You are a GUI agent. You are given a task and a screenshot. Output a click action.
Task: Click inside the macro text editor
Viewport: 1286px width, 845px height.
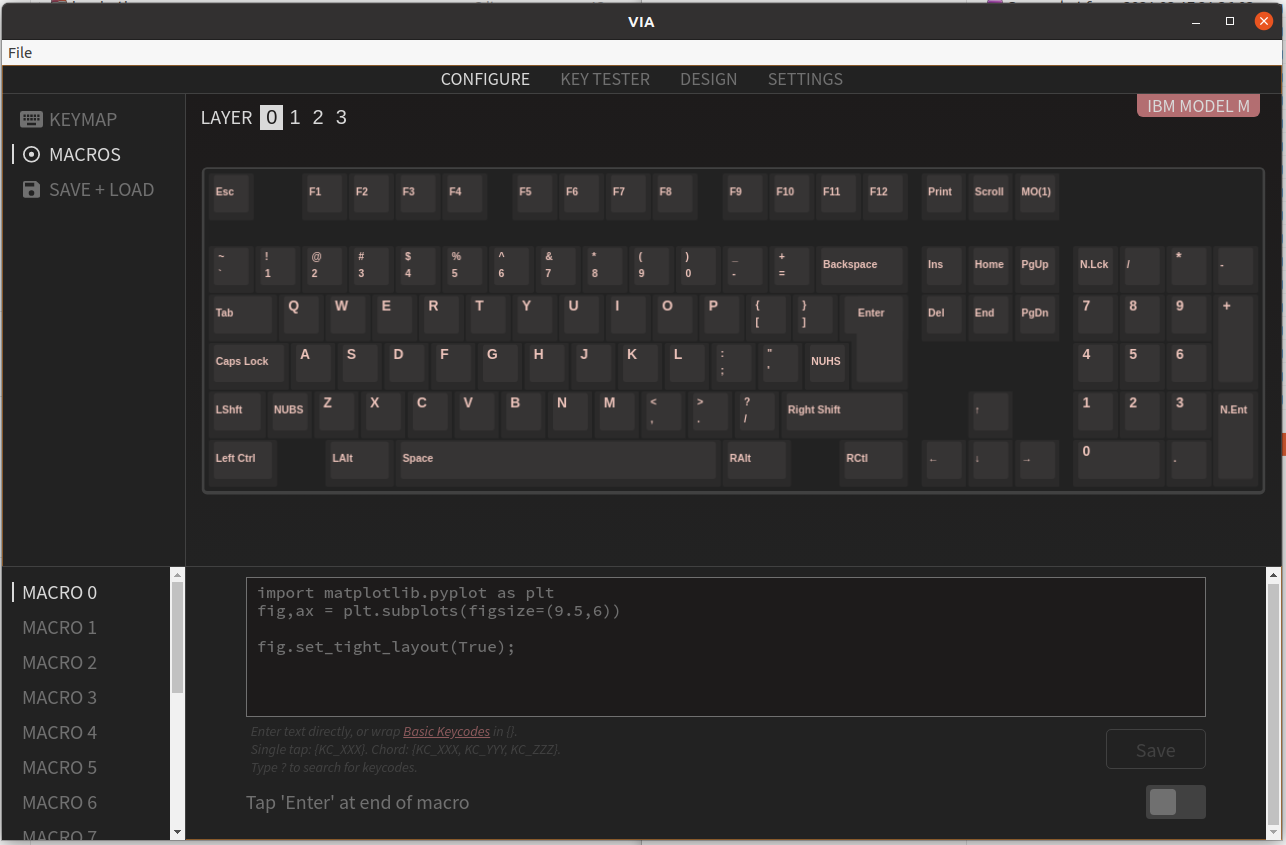coord(725,645)
